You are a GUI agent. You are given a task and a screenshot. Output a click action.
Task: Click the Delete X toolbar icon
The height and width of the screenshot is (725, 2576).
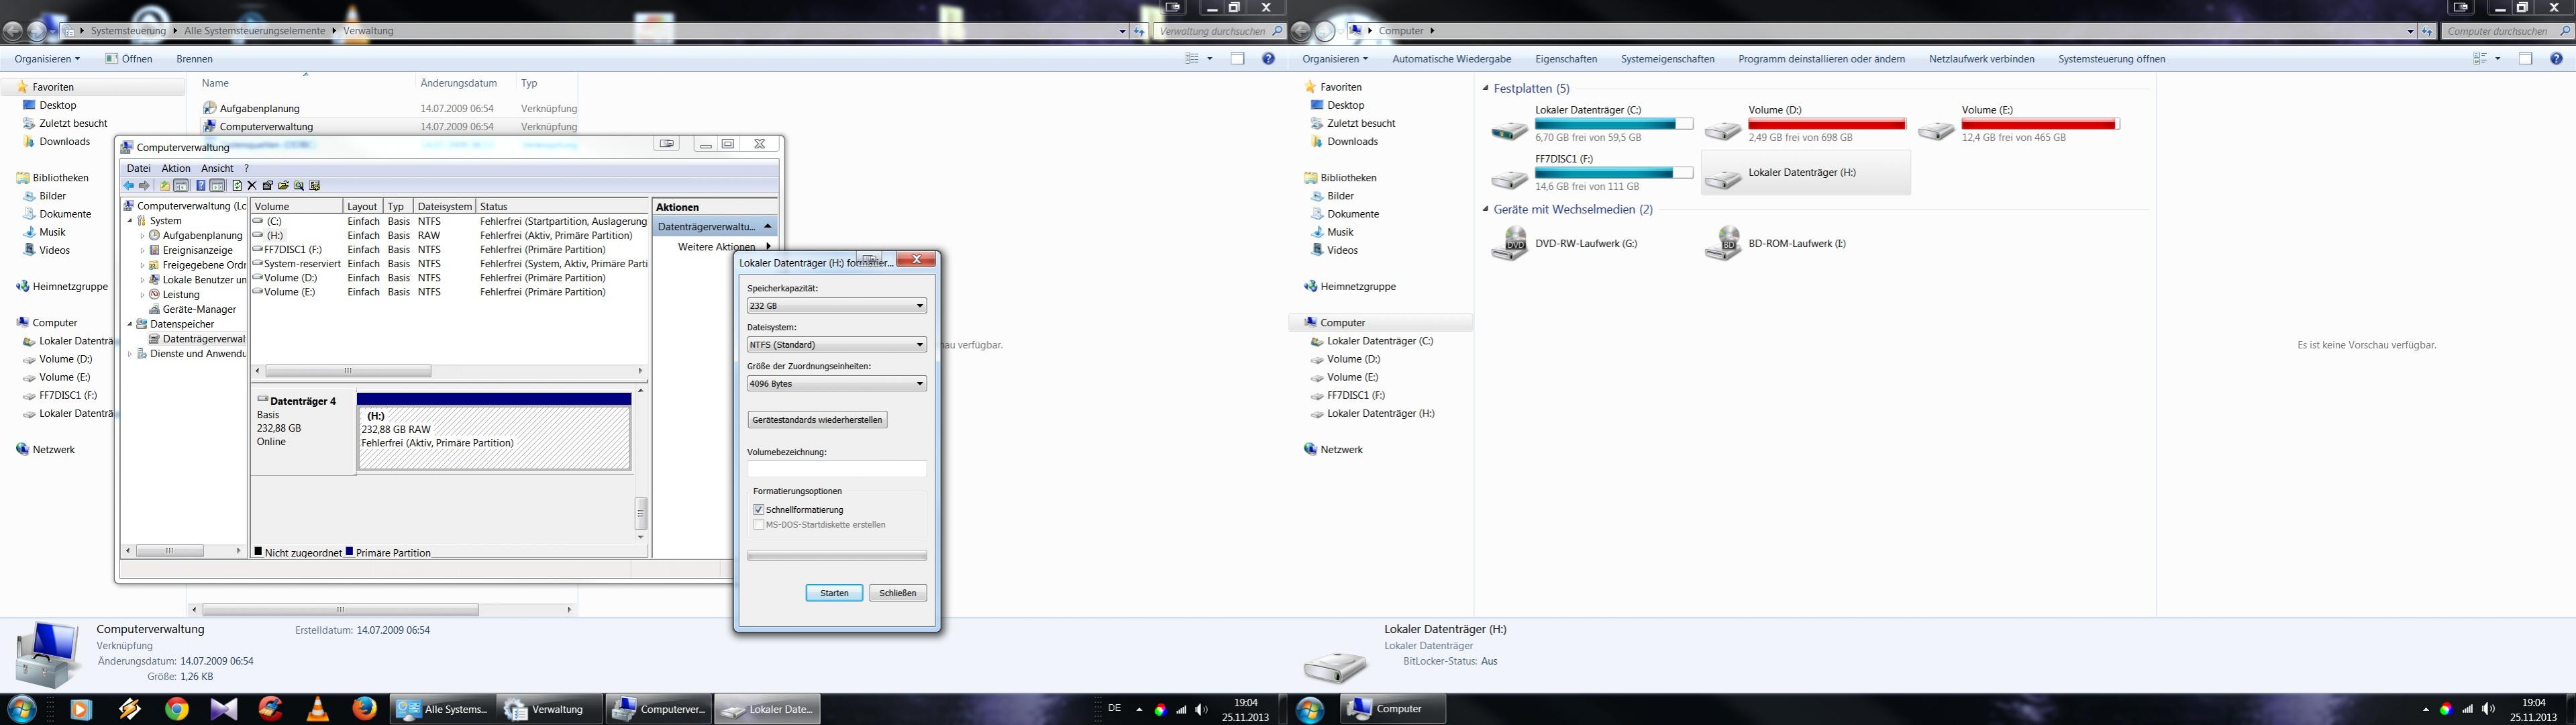(x=252, y=186)
